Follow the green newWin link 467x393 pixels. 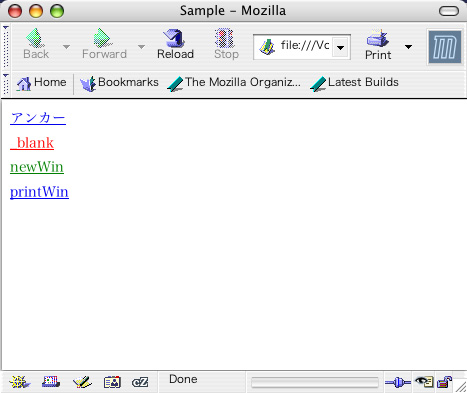pos(37,167)
